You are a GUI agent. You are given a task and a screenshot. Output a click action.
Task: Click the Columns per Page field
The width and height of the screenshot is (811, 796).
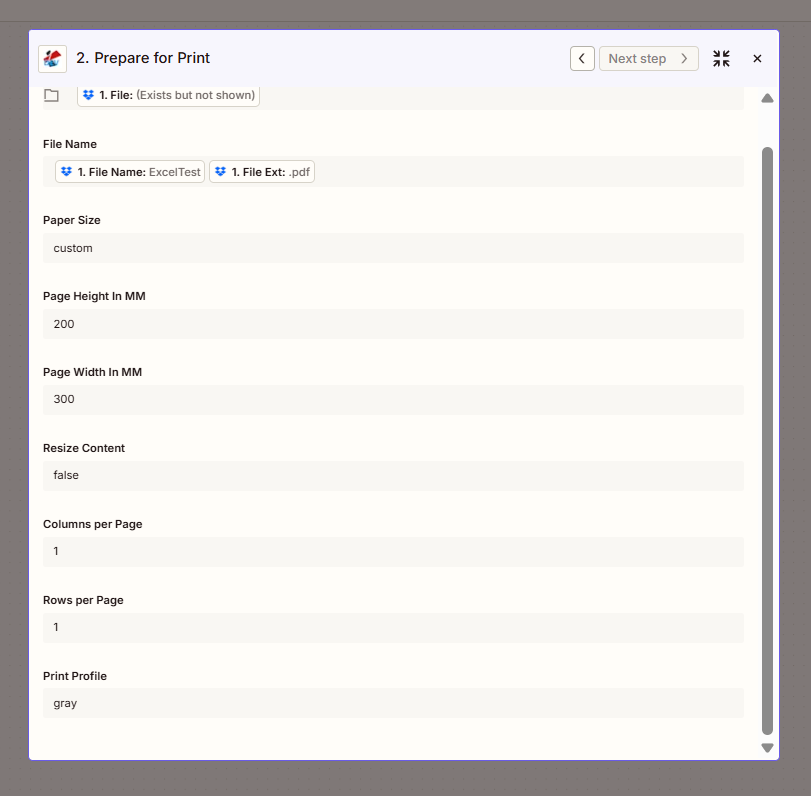[393, 552]
